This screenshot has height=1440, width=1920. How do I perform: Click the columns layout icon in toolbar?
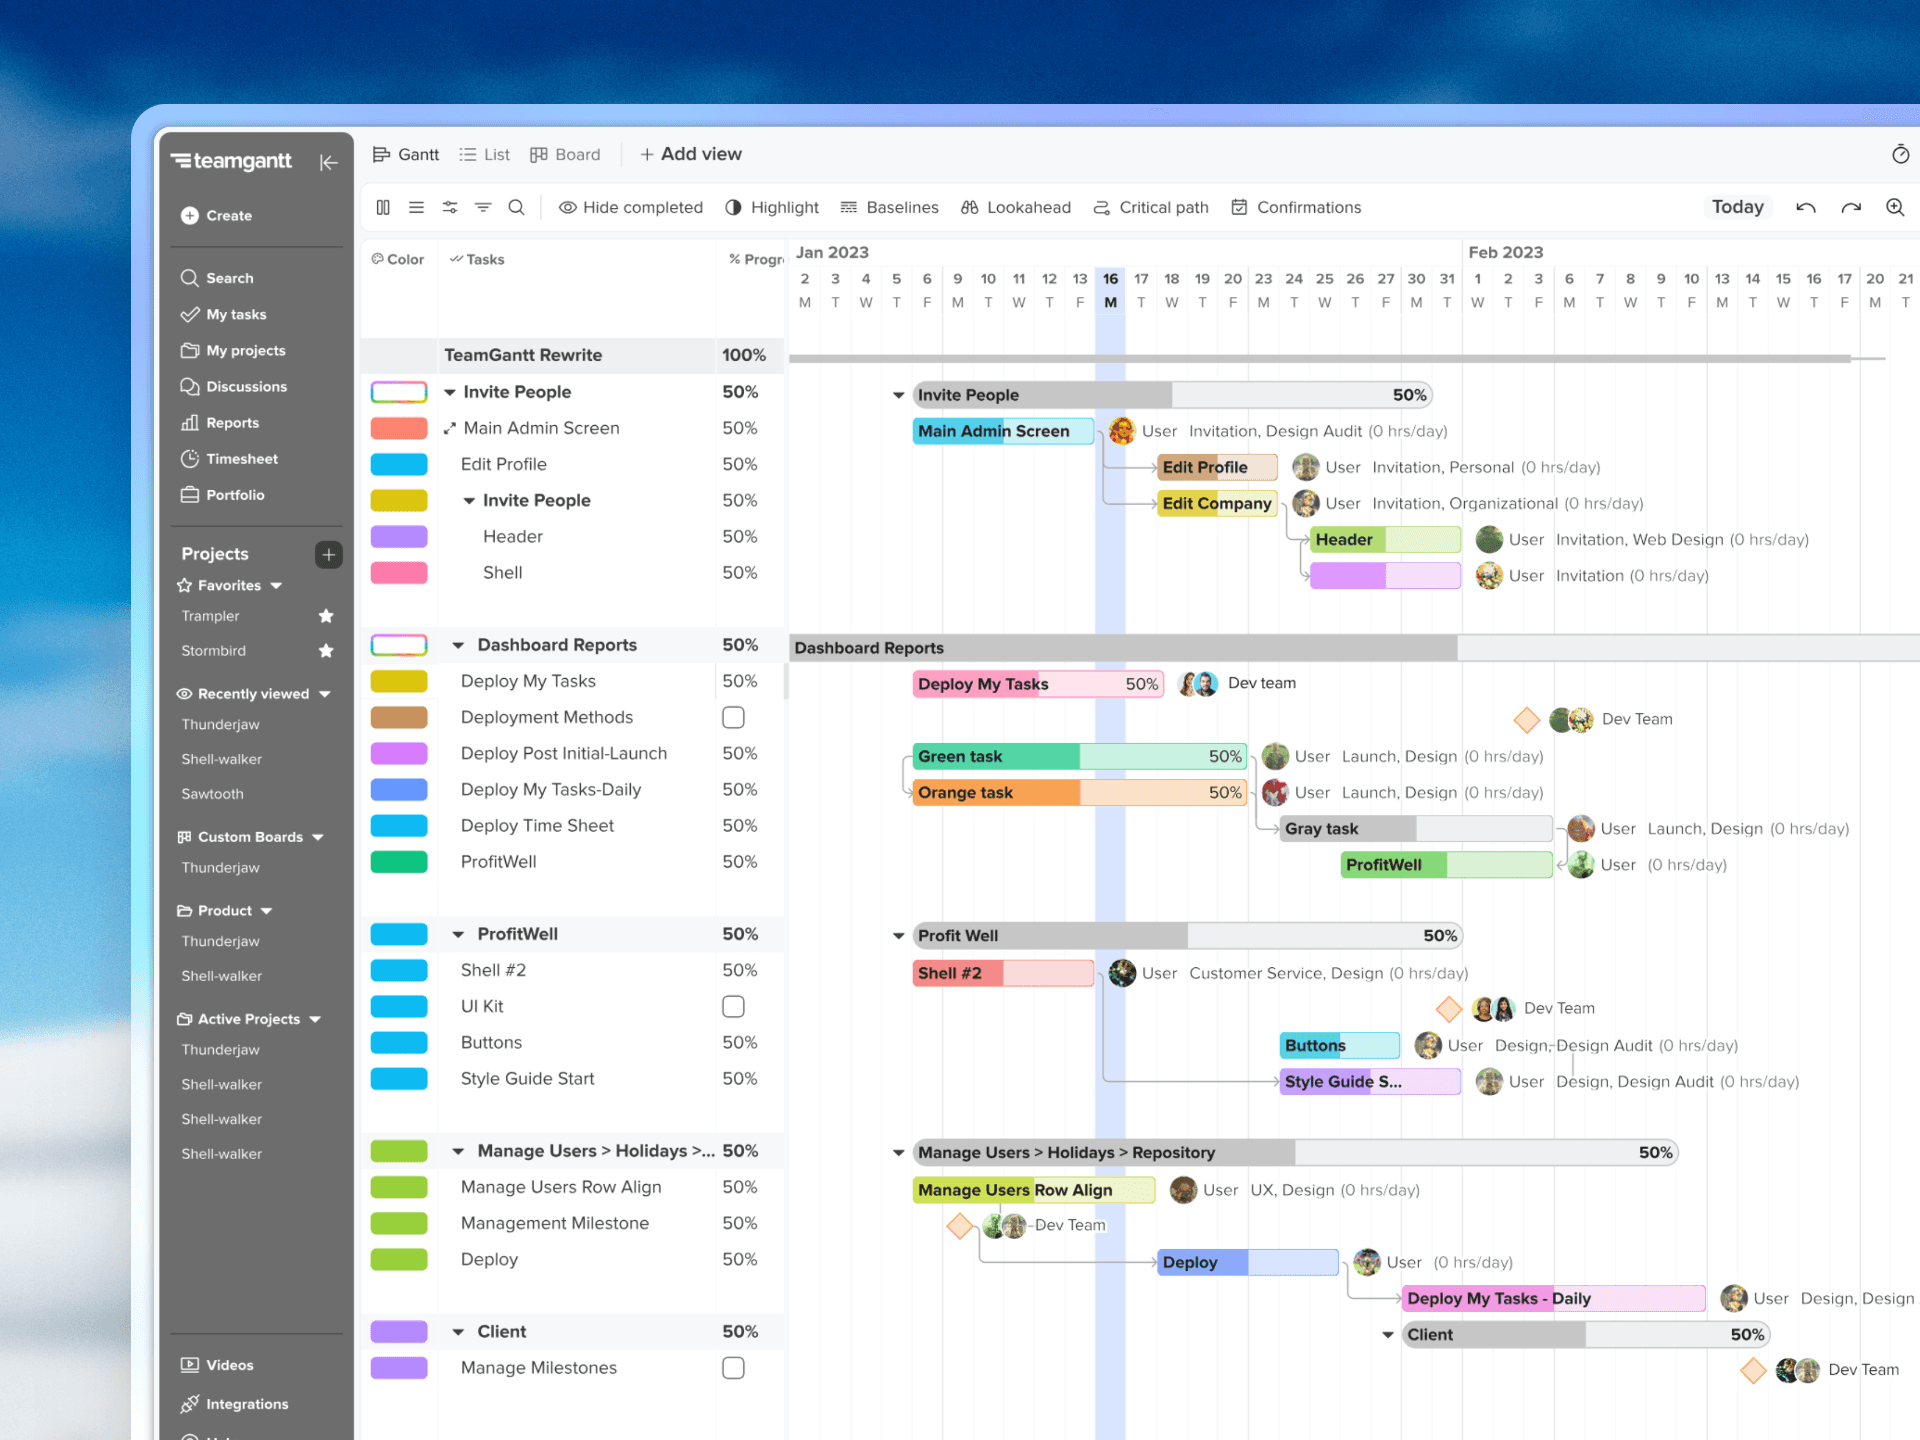pos(383,207)
